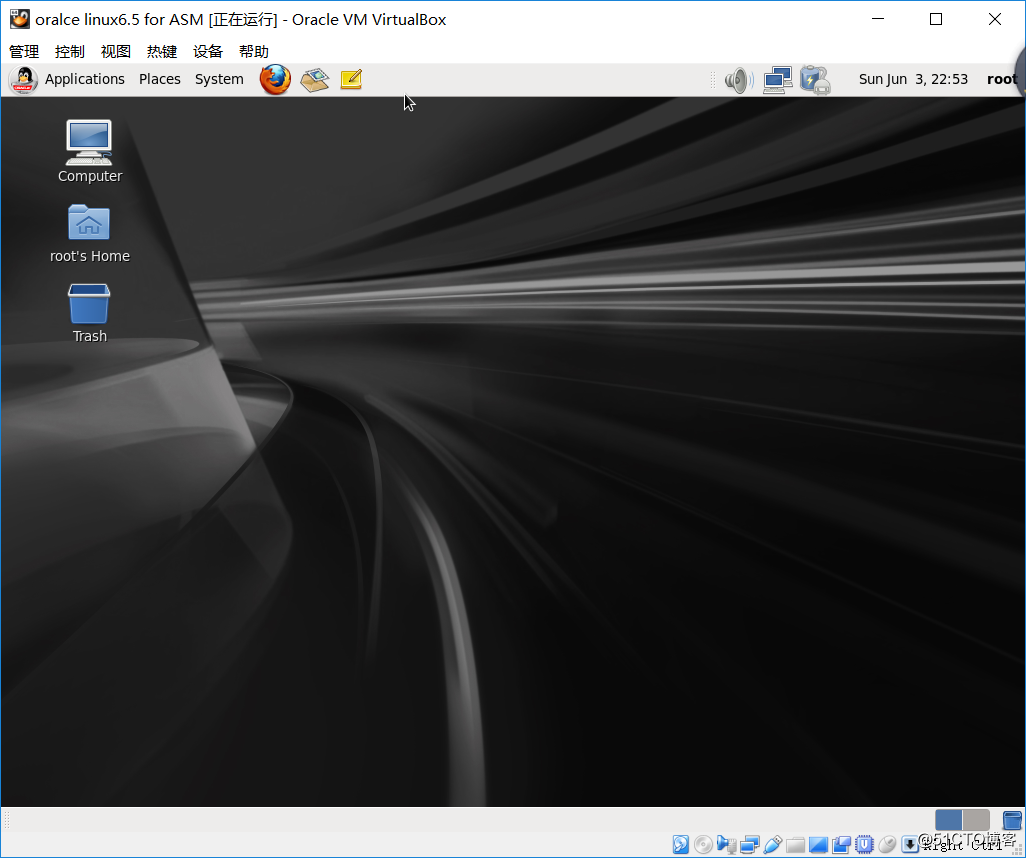1026x858 pixels.
Task: Open the network connections applet
Action: tap(778, 80)
